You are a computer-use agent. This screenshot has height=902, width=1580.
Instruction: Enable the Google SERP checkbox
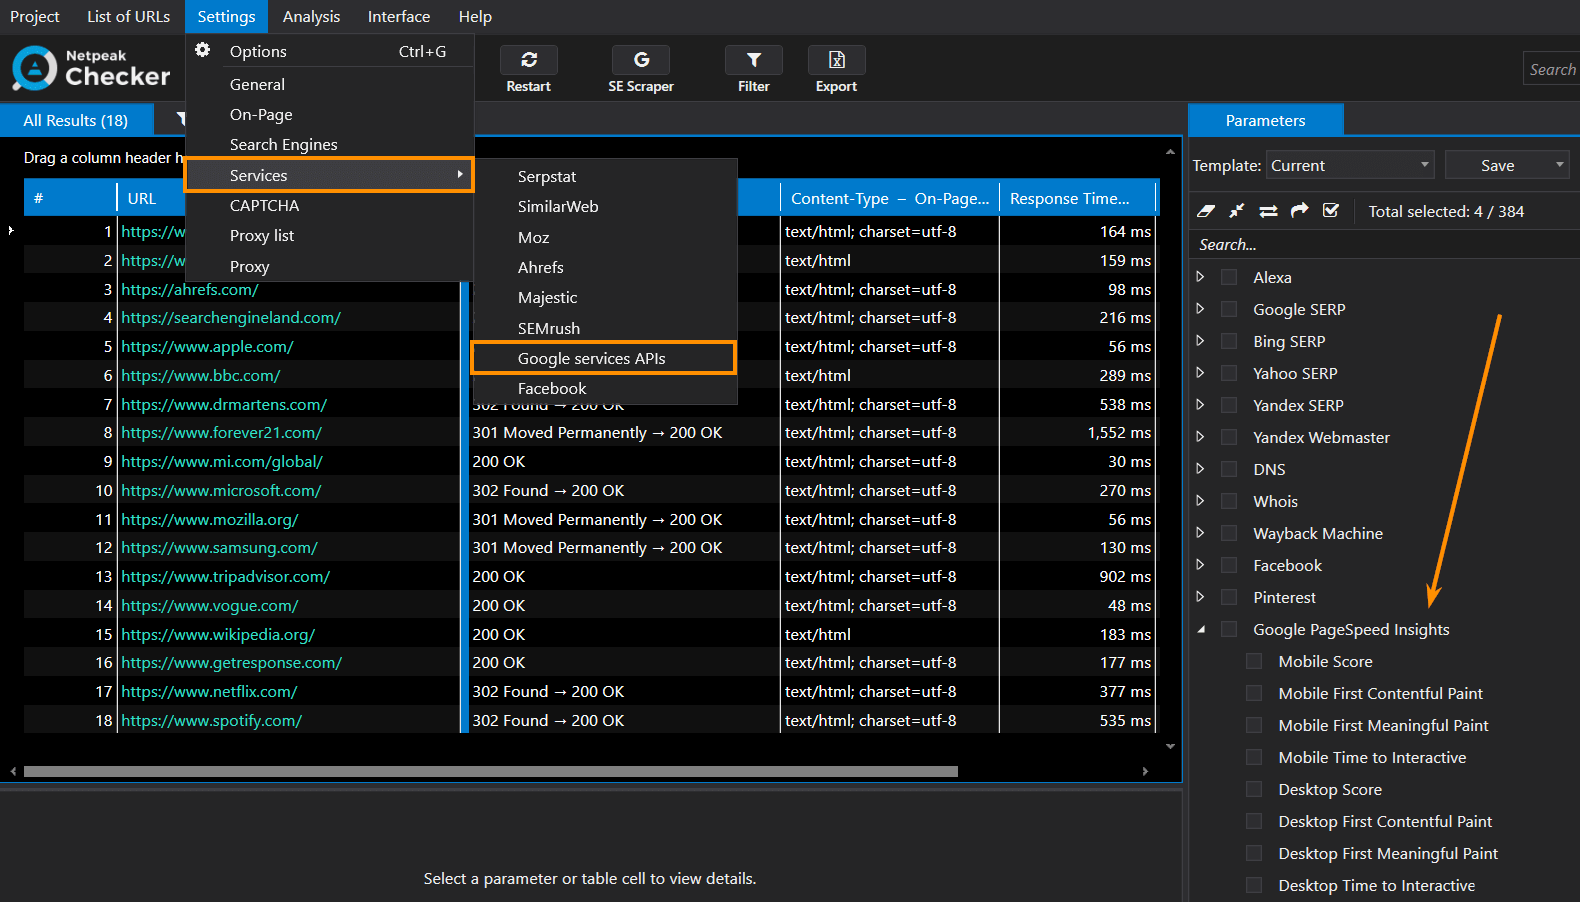point(1229,309)
